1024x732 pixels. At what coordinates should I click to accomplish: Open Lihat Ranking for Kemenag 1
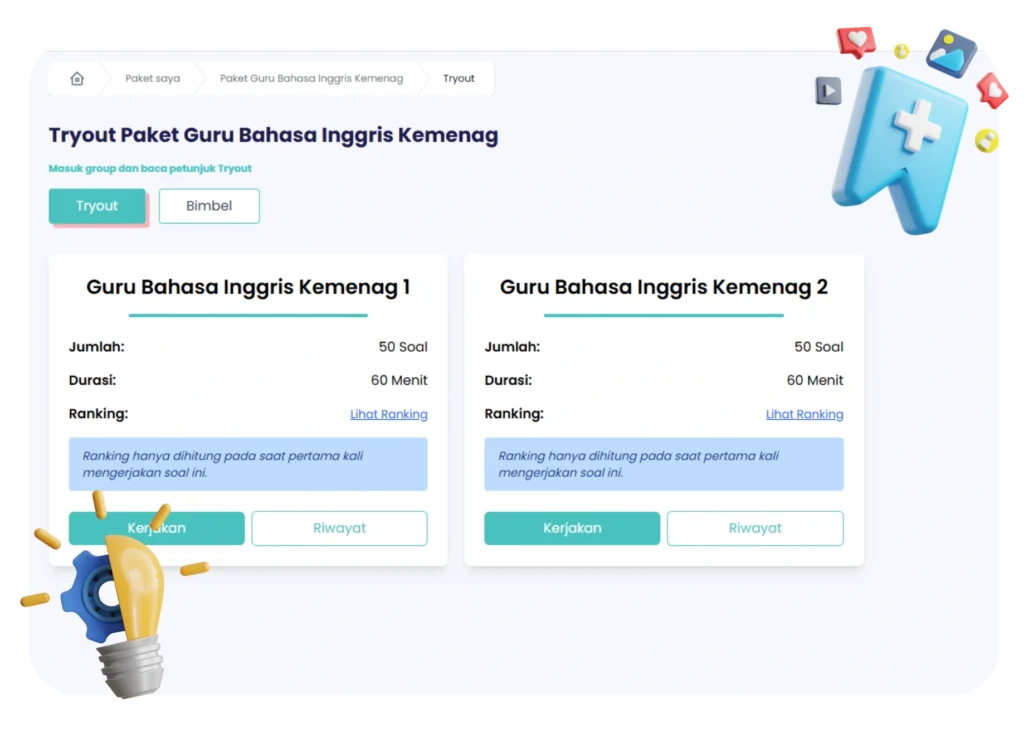click(x=389, y=414)
